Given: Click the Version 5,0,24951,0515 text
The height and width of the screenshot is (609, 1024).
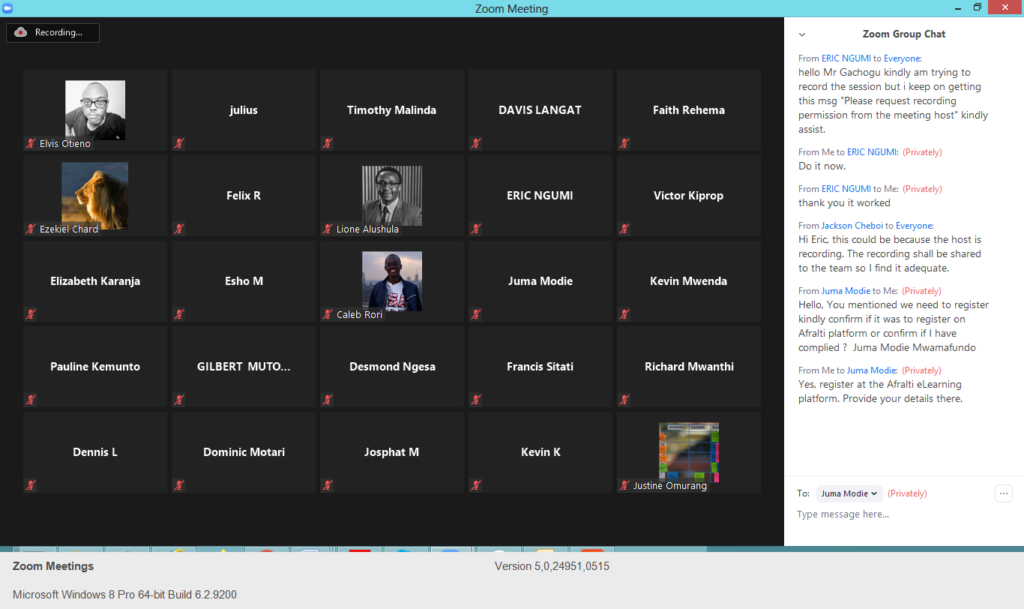Looking at the screenshot, I should coord(552,566).
